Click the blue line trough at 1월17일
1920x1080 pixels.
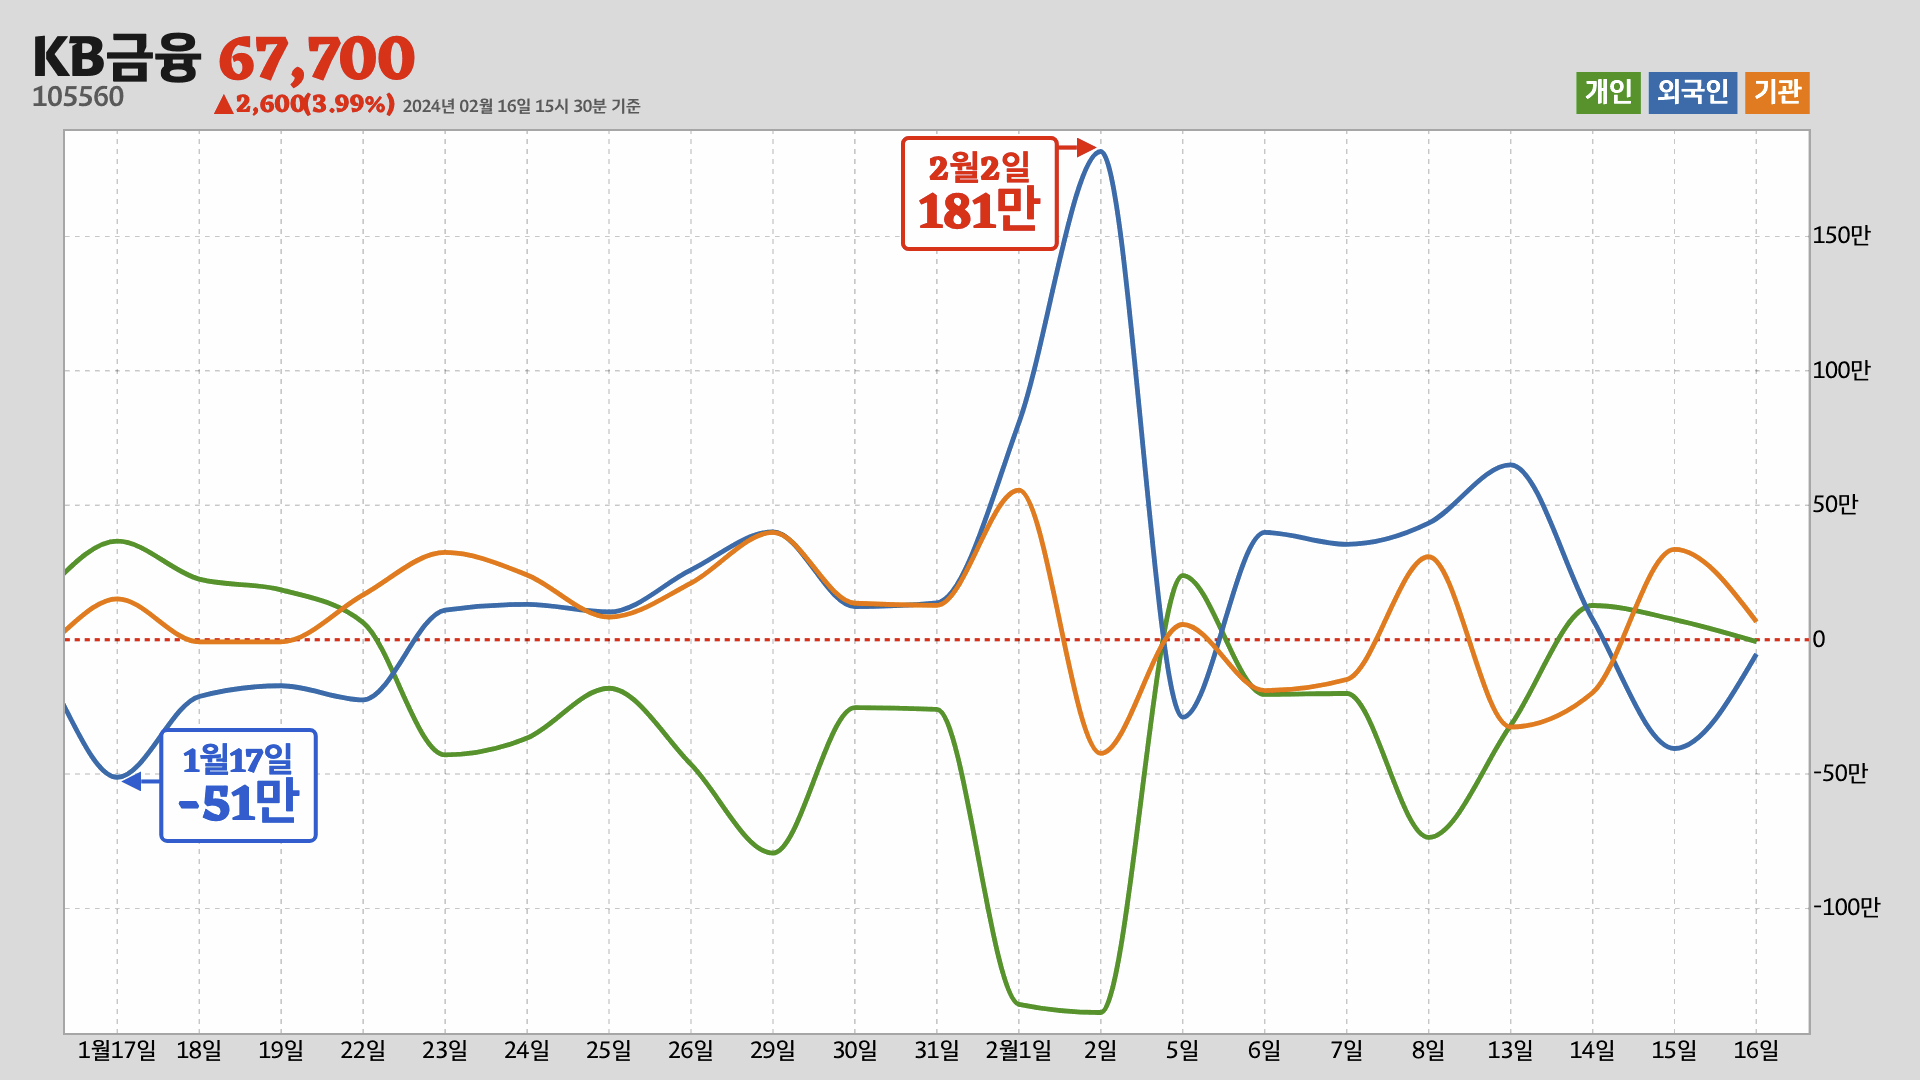pos(118,777)
